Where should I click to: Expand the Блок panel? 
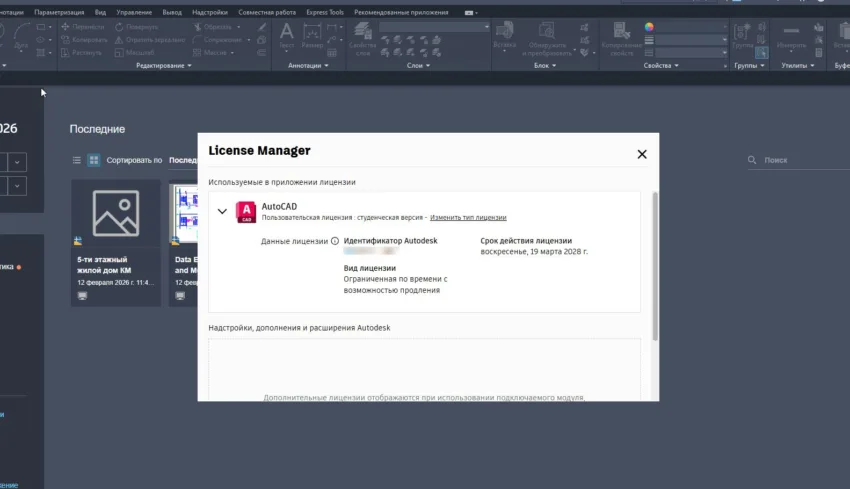tap(545, 66)
